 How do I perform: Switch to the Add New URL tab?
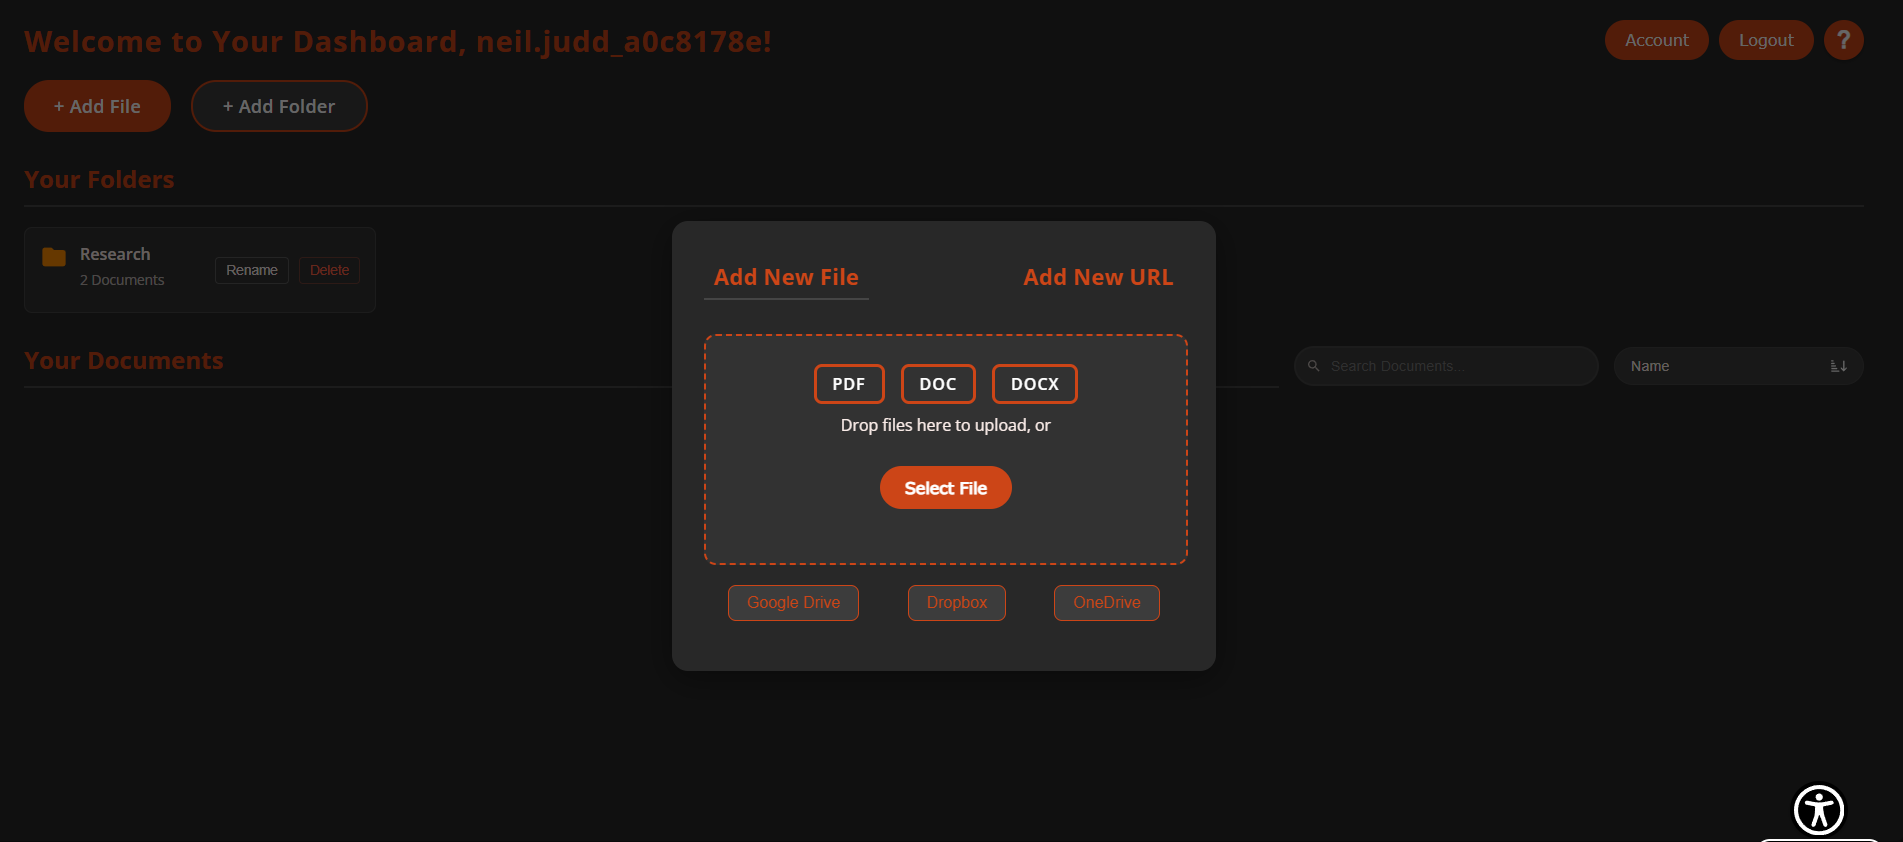point(1097,277)
